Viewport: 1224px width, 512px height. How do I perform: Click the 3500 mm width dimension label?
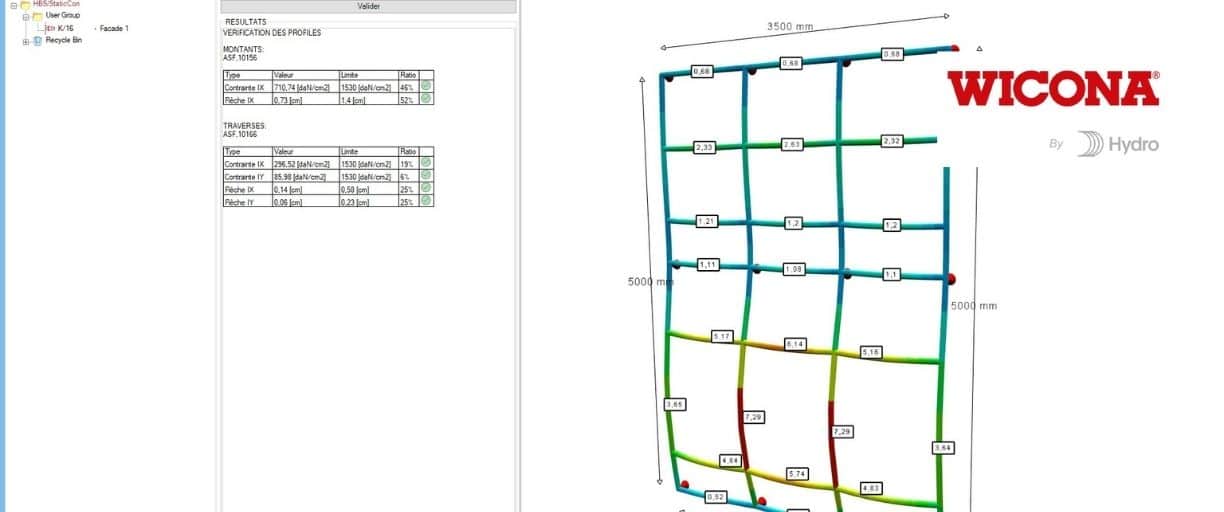tap(790, 27)
